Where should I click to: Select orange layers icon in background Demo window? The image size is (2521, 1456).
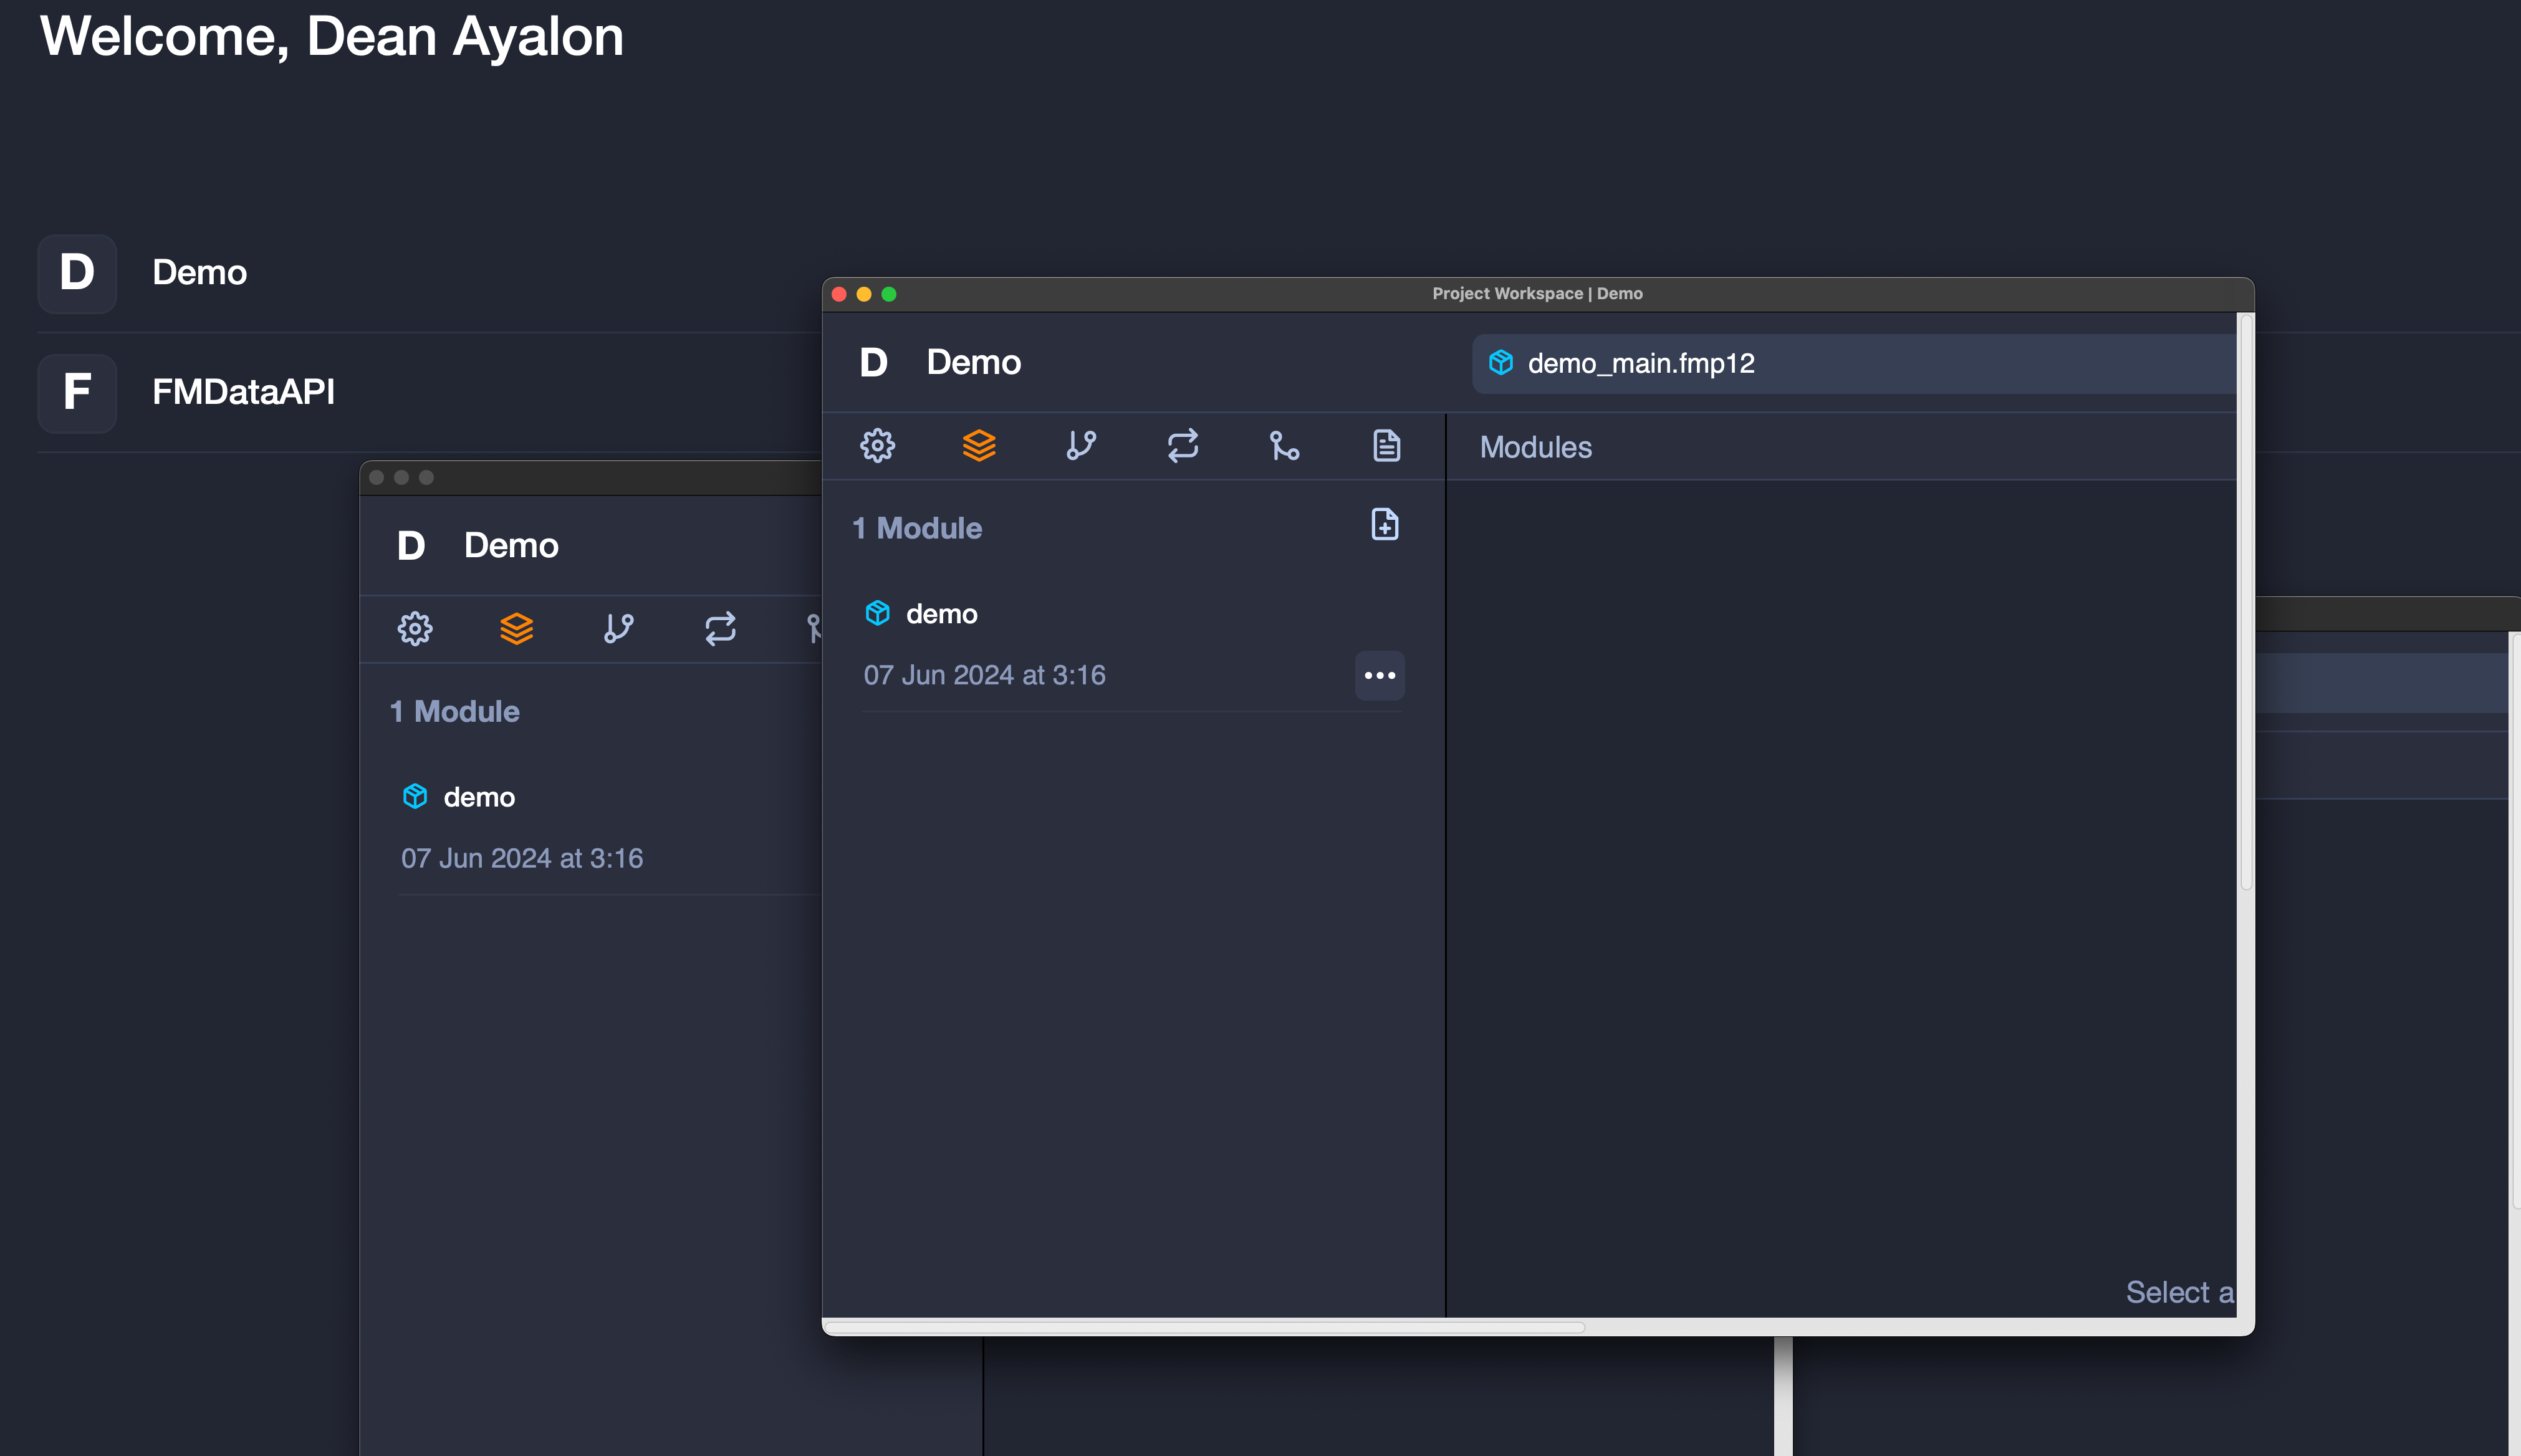[516, 629]
